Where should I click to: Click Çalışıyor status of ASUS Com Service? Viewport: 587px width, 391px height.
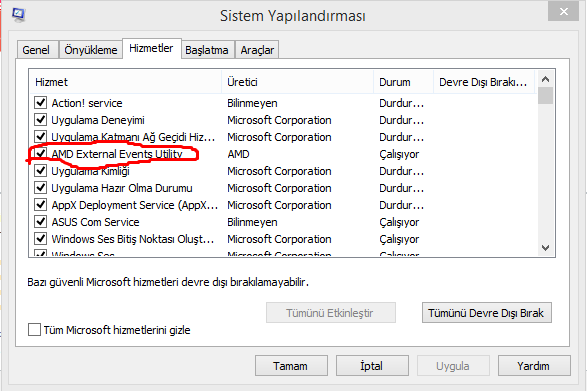[399, 222]
